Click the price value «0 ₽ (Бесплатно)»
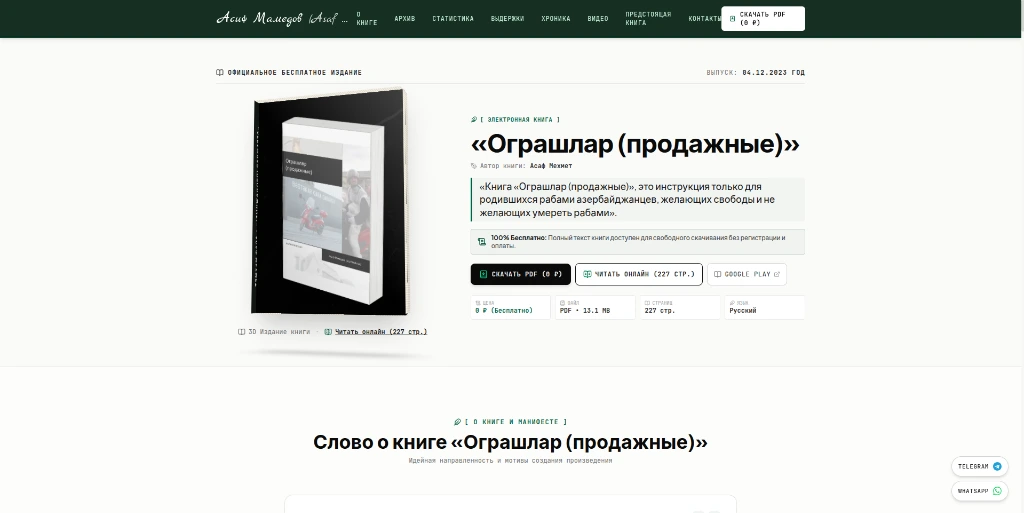 (x=504, y=311)
